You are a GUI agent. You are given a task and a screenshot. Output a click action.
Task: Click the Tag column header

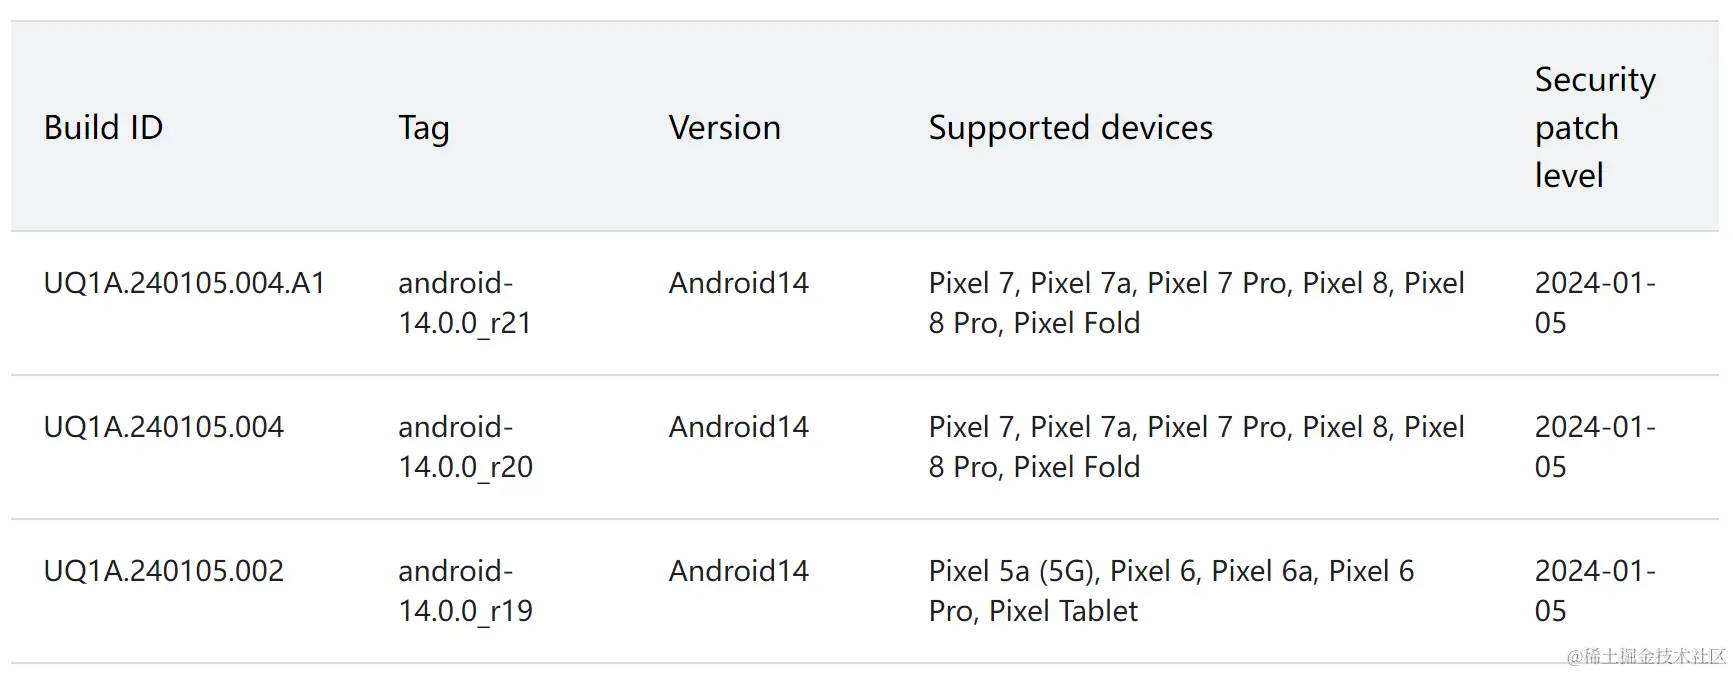coord(424,128)
